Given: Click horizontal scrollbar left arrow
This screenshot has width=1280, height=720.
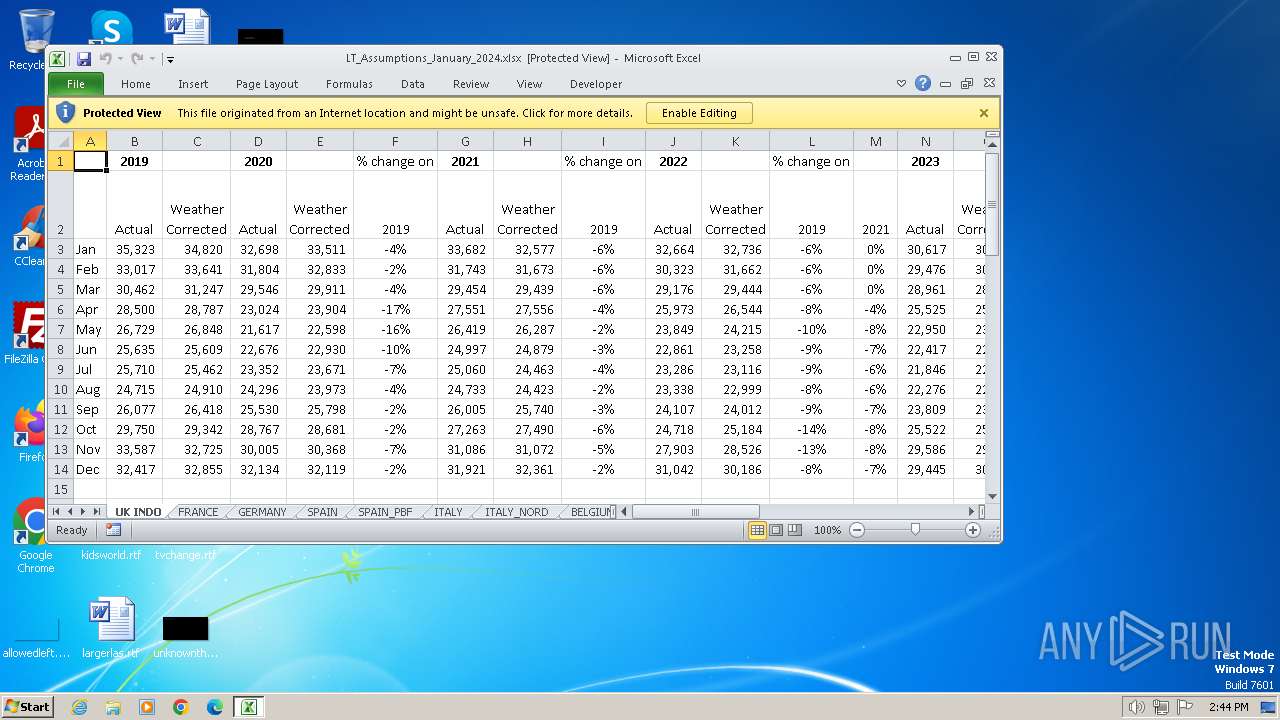Looking at the screenshot, I should (x=625, y=511).
